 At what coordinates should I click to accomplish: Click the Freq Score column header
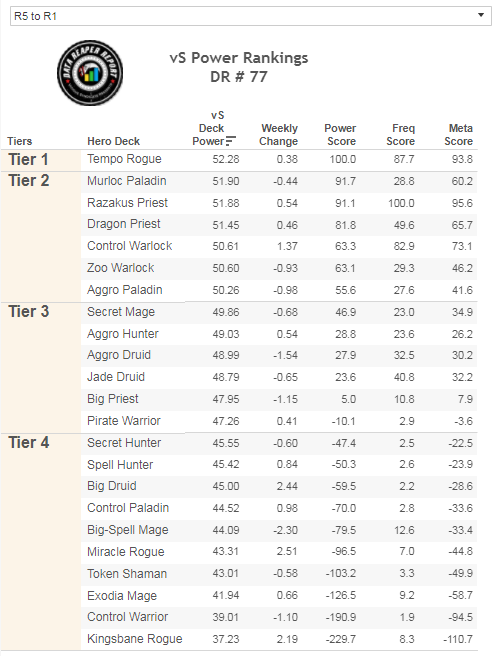click(401, 135)
